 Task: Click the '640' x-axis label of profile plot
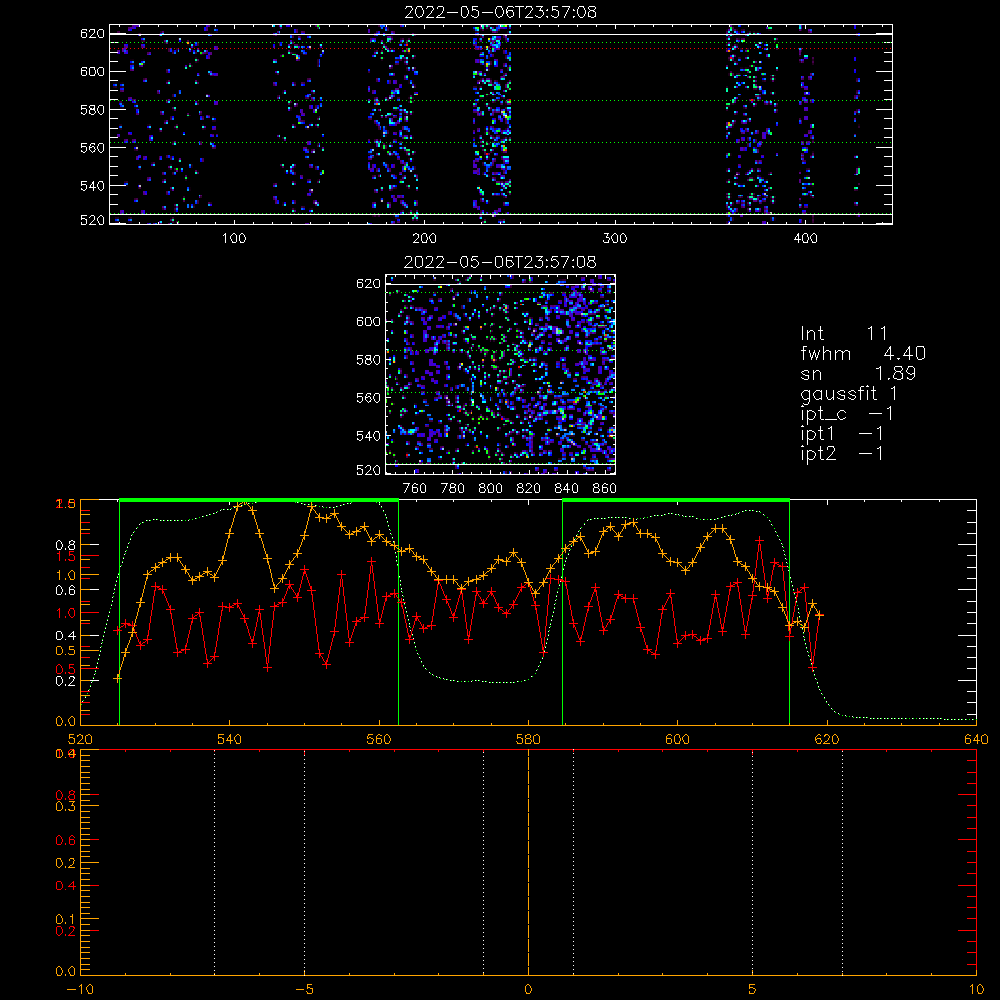click(976, 739)
